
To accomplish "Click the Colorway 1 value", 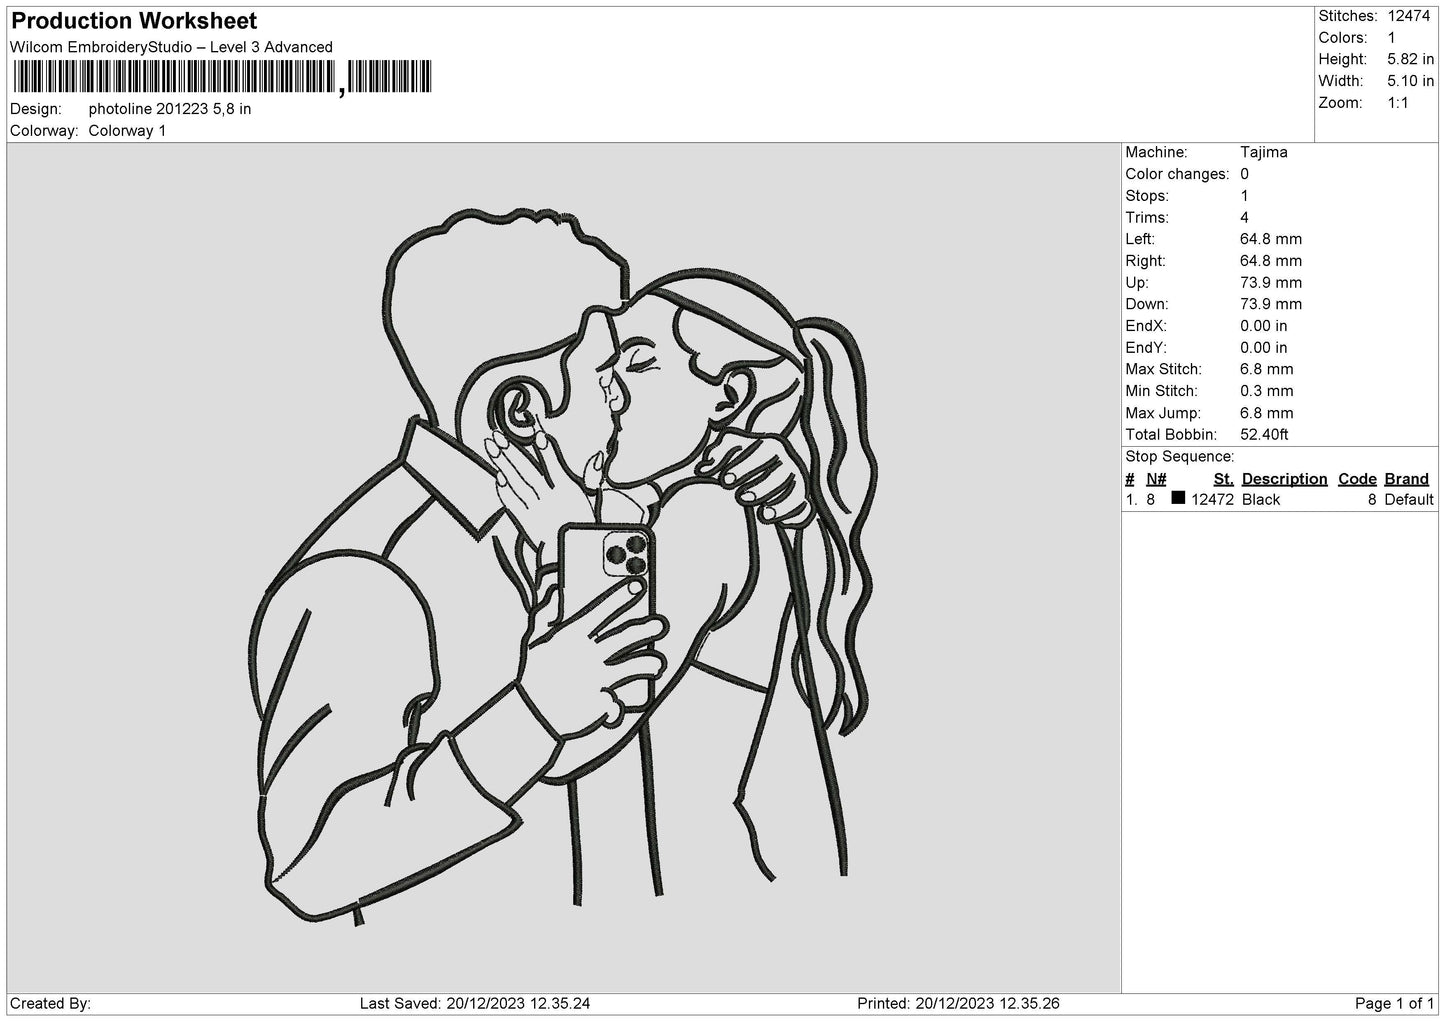I will click(127, 131).
